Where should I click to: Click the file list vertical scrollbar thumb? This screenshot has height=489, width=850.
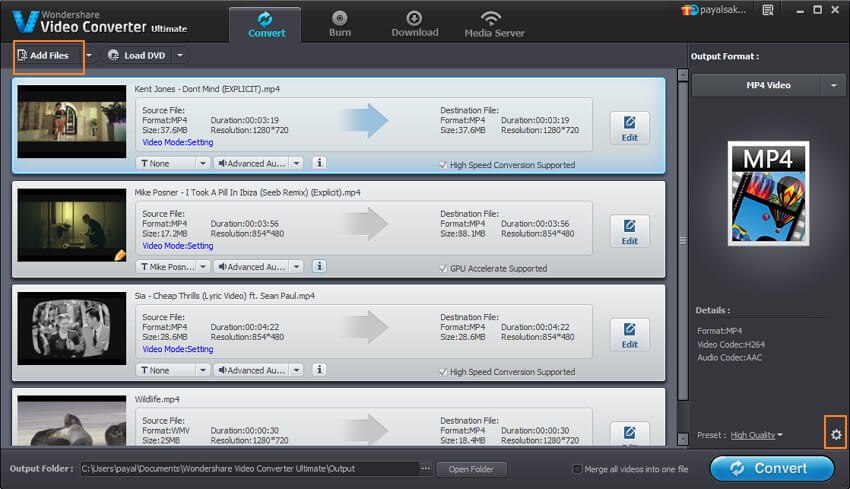pyautogui.click(x=683, y=241)
